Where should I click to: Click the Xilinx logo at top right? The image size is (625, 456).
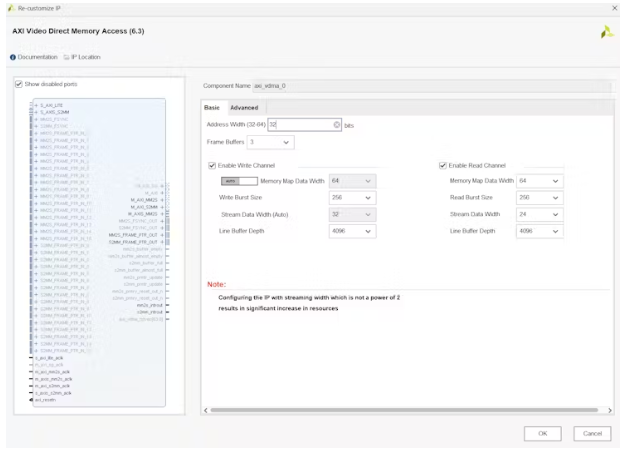tap(606, 32)
